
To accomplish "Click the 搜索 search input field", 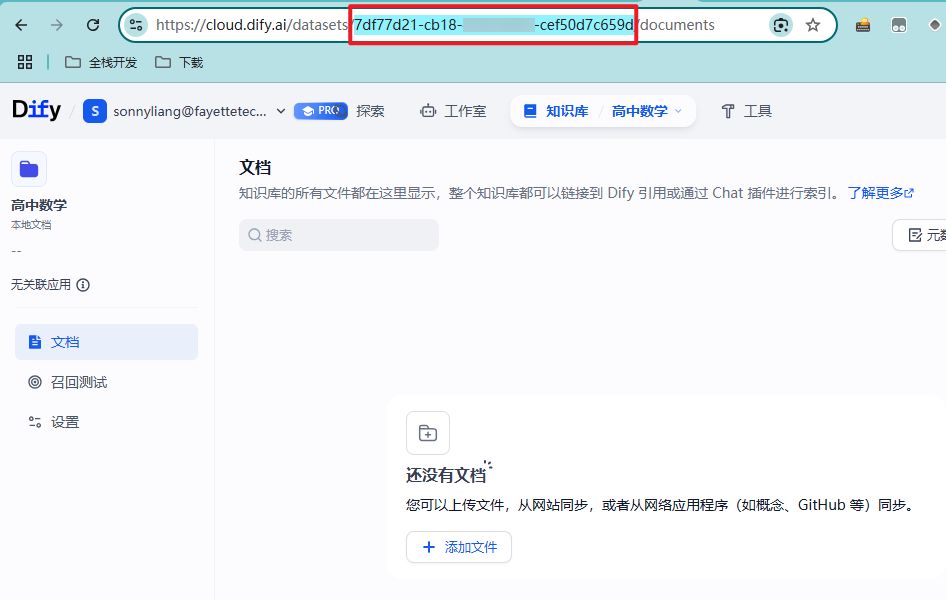I will click(338, 235).
